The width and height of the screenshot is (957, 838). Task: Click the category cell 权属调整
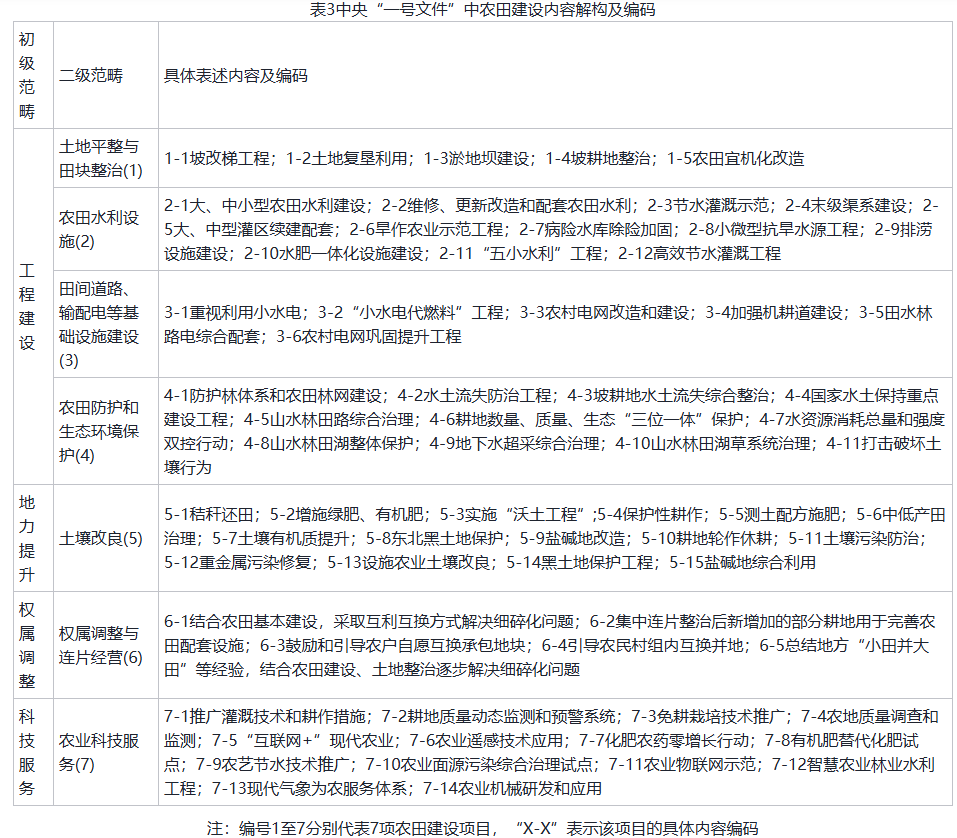[x=28, y=646]
